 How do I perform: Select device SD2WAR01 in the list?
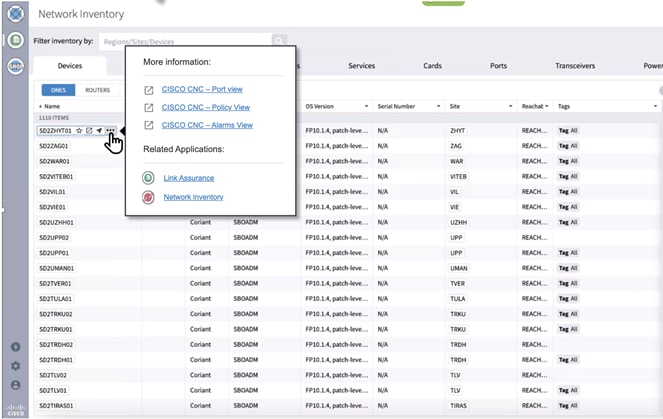click(x=54, y=161)
